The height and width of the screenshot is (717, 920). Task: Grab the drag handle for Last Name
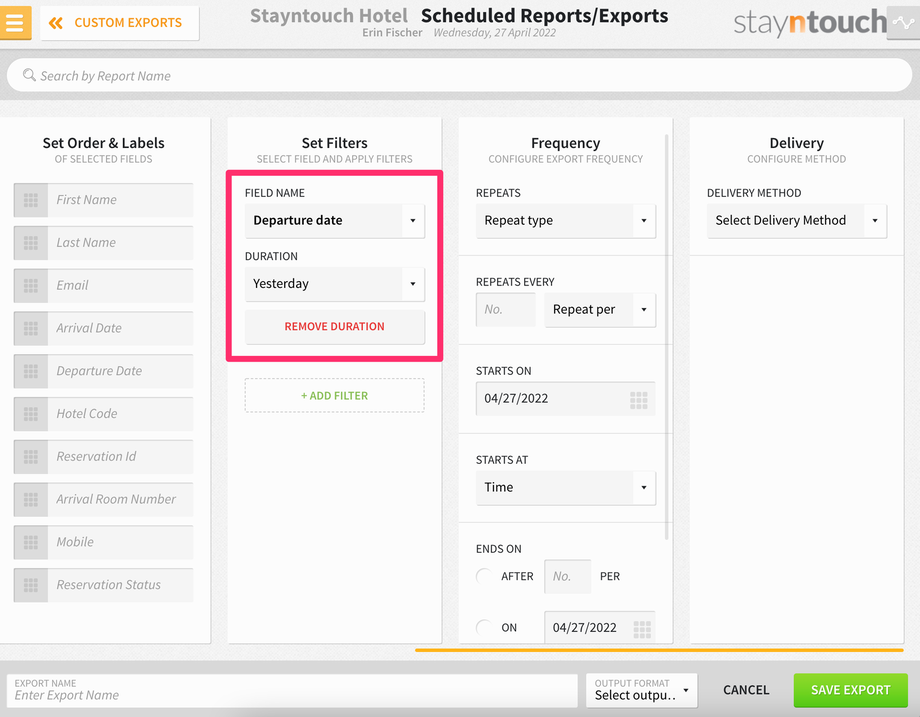click(31, 243)
